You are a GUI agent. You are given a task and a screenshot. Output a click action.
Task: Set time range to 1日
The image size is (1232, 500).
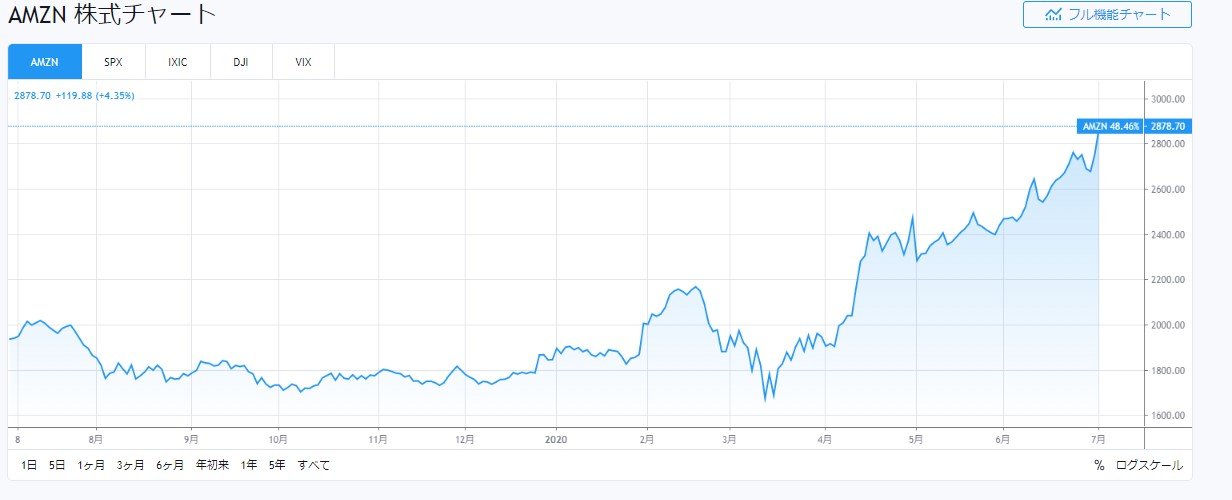coord(29,465)
